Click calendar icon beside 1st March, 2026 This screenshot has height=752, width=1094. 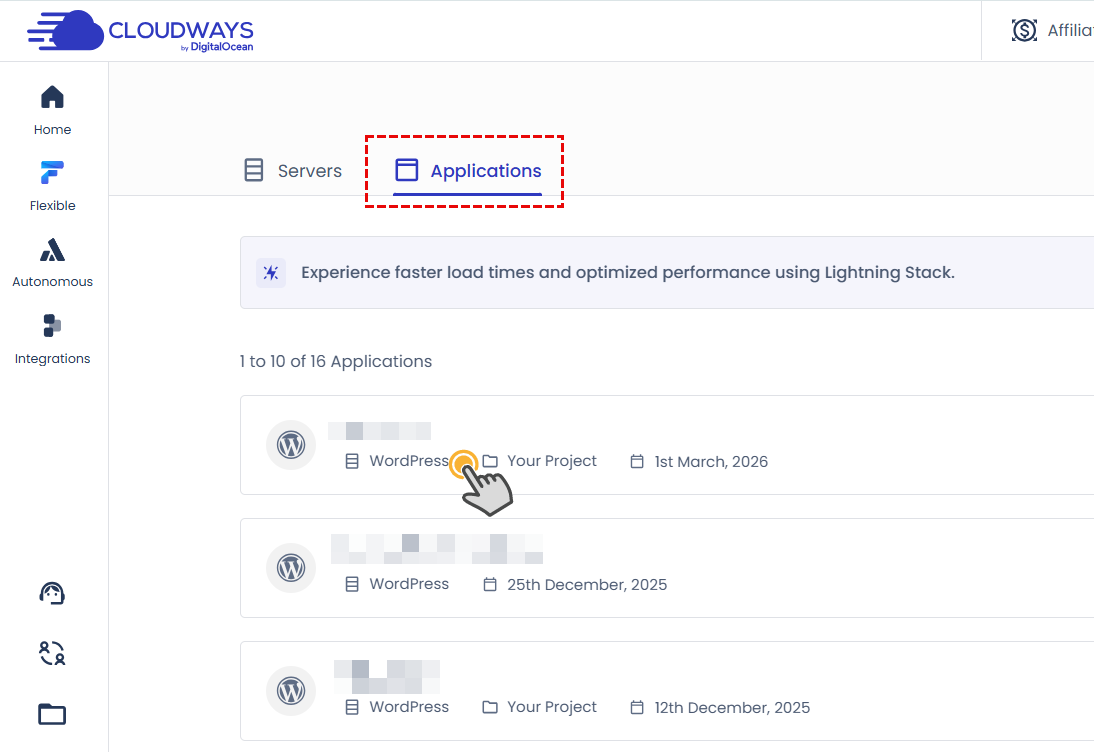(x=637, y=461)
